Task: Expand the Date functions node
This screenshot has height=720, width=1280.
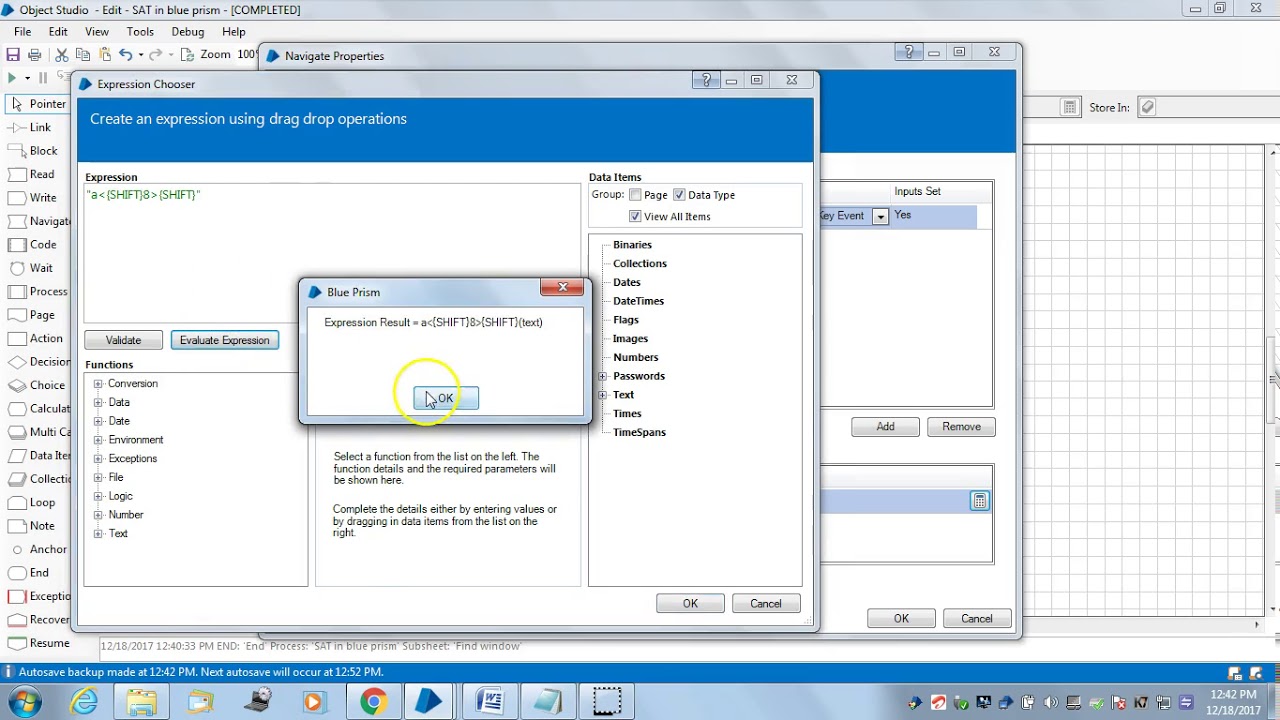Action: (x=98, y=421)
